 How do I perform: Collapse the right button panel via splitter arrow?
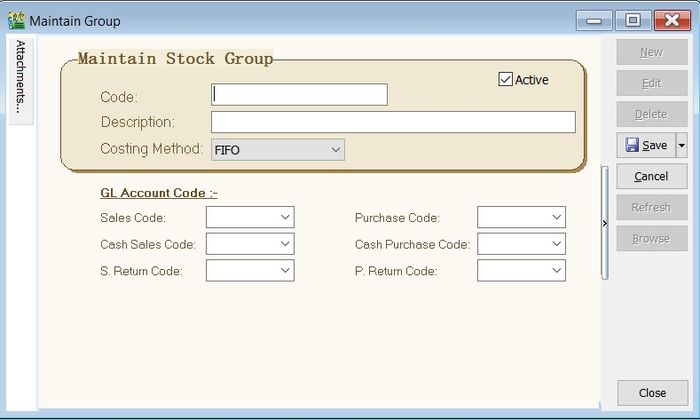click(x=604, y=223)
